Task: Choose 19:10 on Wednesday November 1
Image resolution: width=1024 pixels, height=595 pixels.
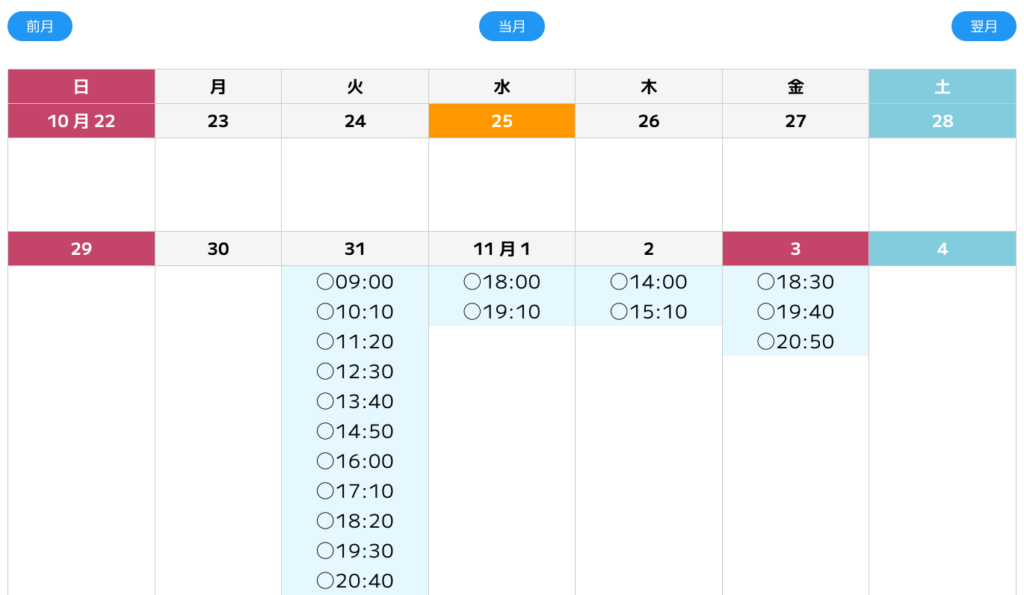Action: click(x=502, y=312)
